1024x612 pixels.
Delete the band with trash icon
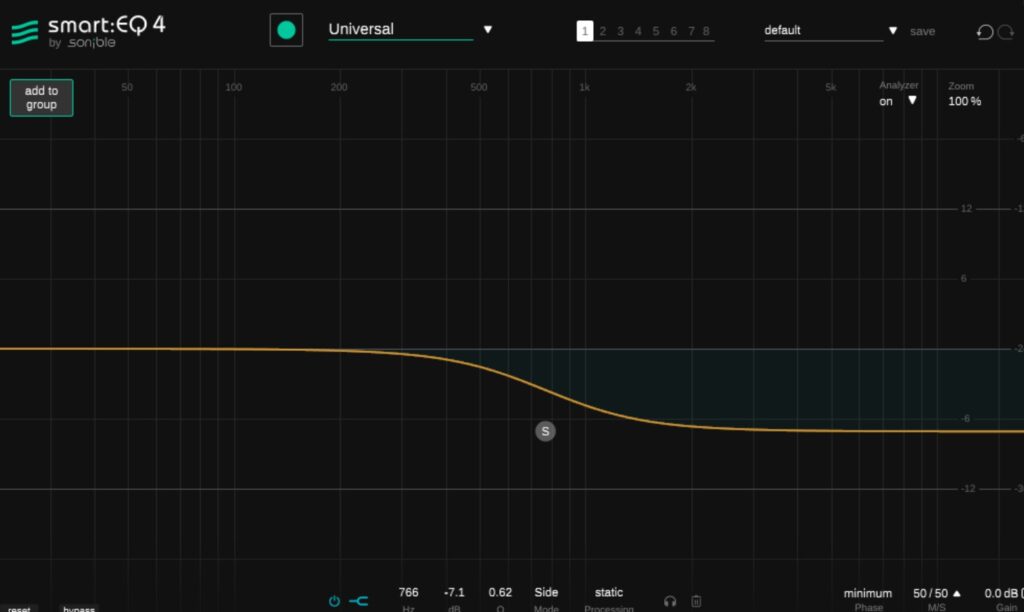696,601
